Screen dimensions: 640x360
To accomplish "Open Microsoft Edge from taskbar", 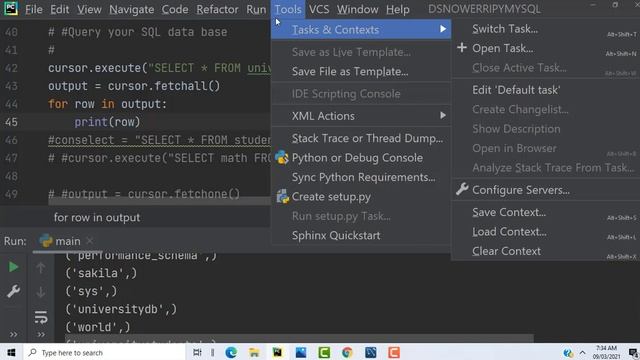I will click(231, 352).
